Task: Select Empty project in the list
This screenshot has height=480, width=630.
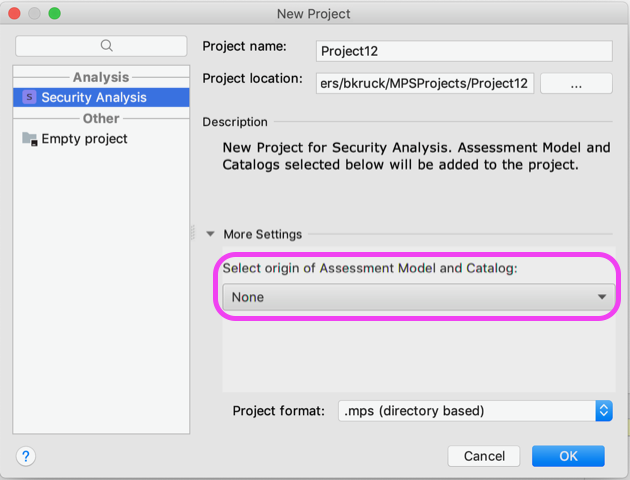Action: click(84, 139)
